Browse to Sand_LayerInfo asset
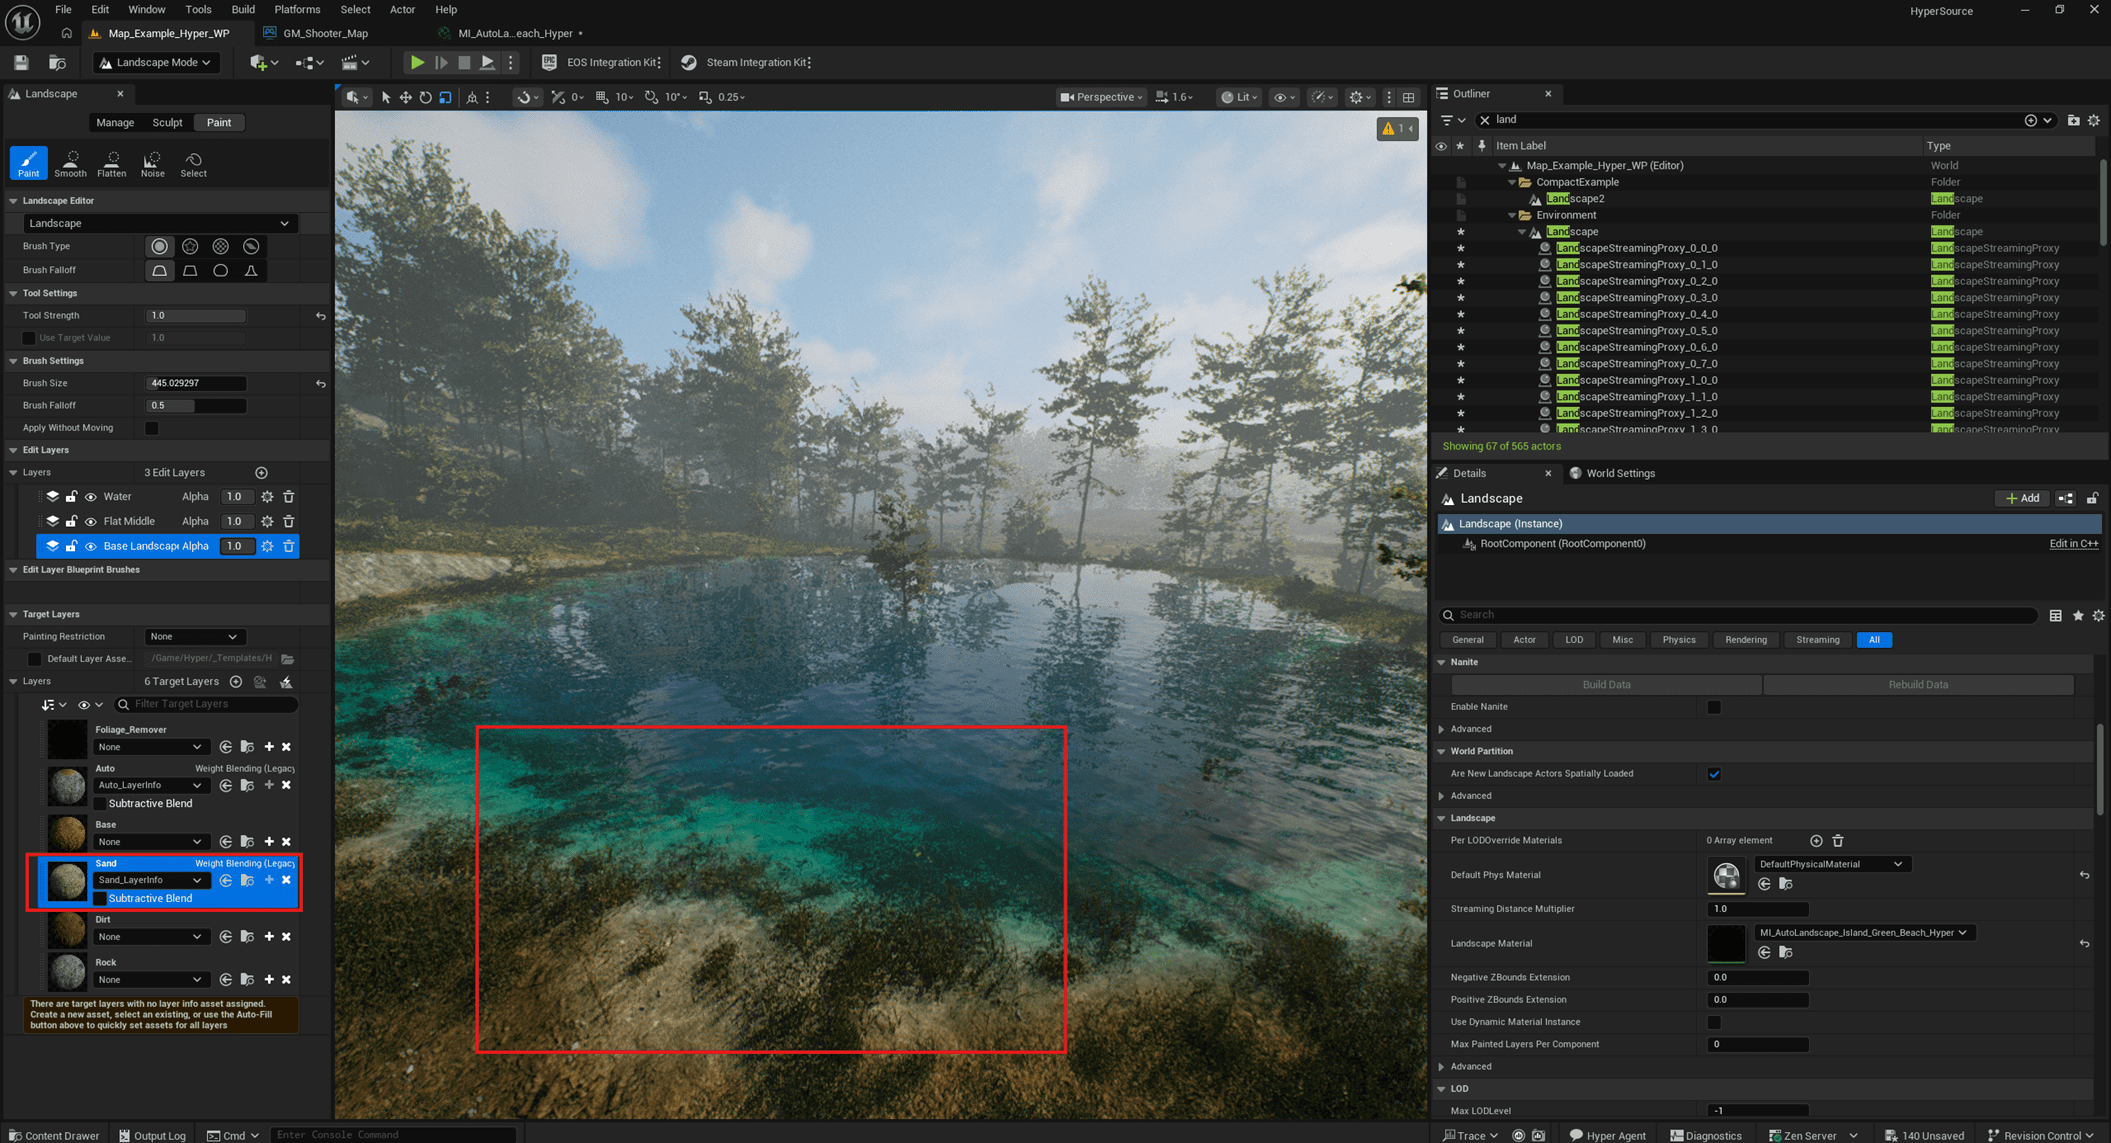The height and width of the screenshot is (1143, 2111). pos(247,880)
